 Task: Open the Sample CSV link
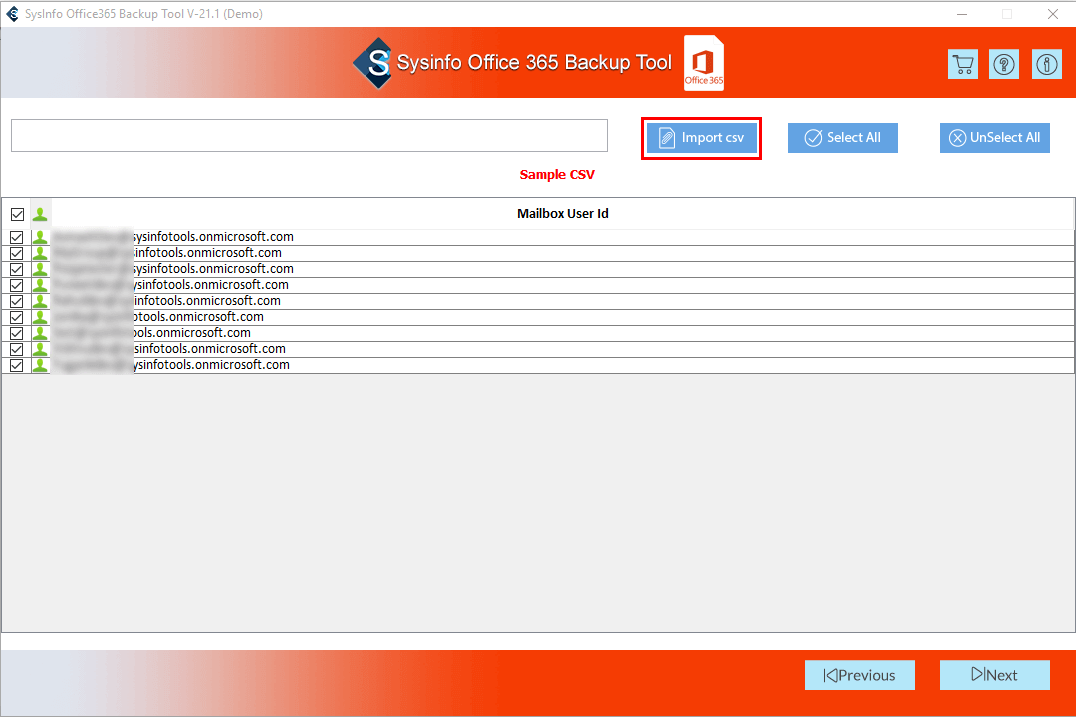[557, 175]
